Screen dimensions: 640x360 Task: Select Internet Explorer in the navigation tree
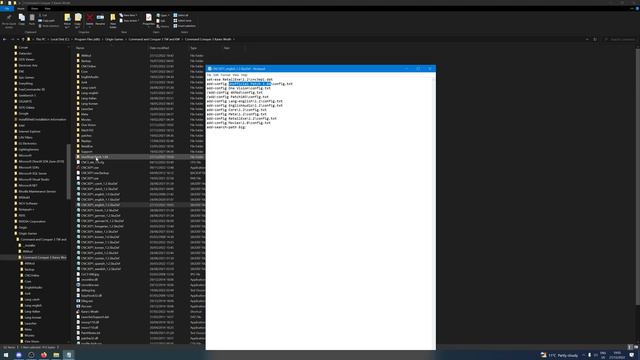(29, 131)
